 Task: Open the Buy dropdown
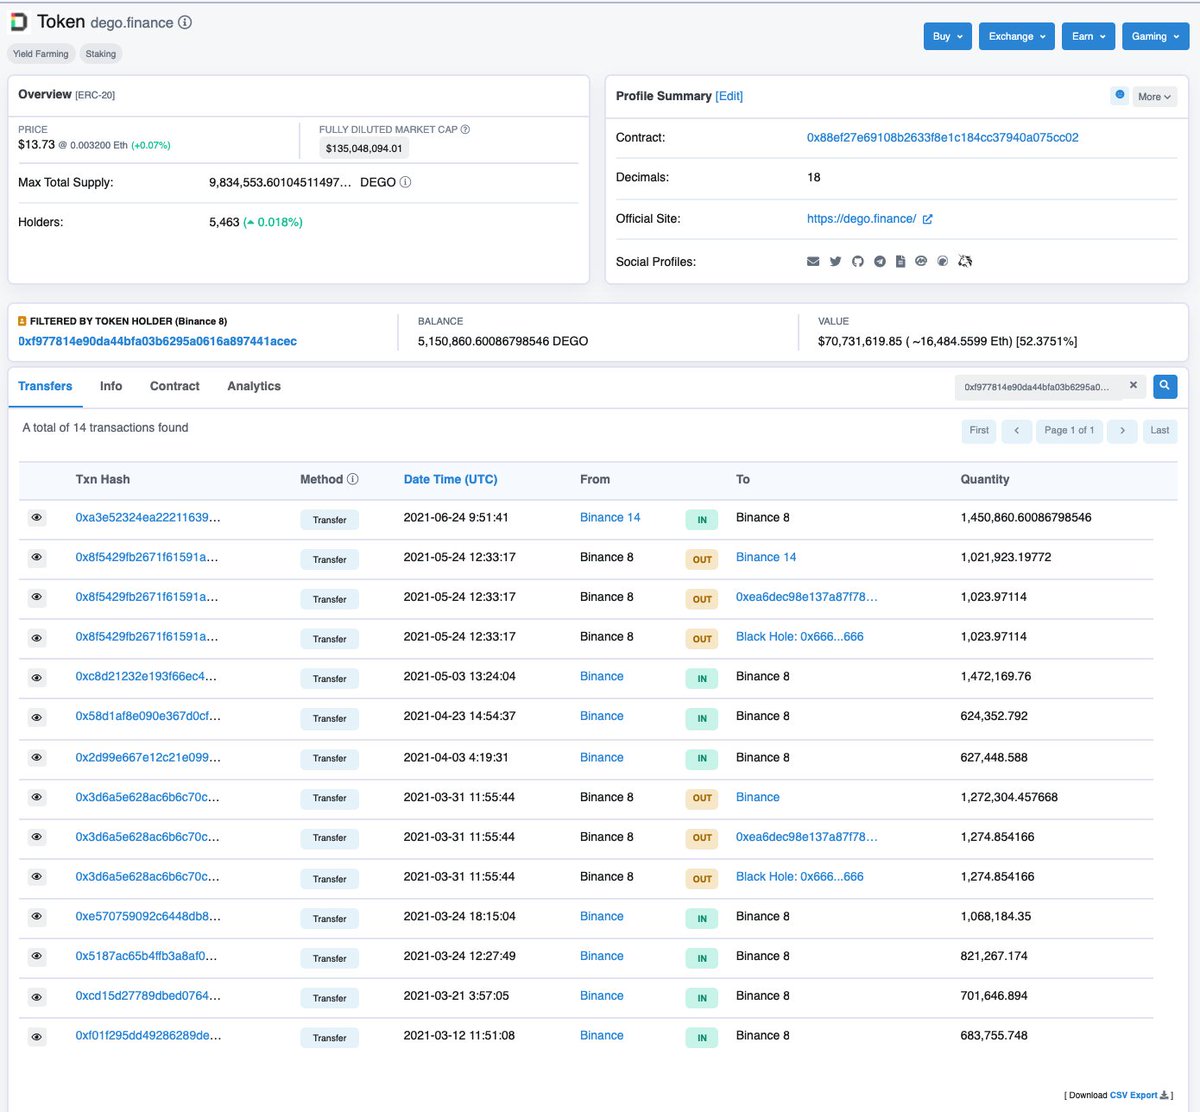tap(946, 36)
